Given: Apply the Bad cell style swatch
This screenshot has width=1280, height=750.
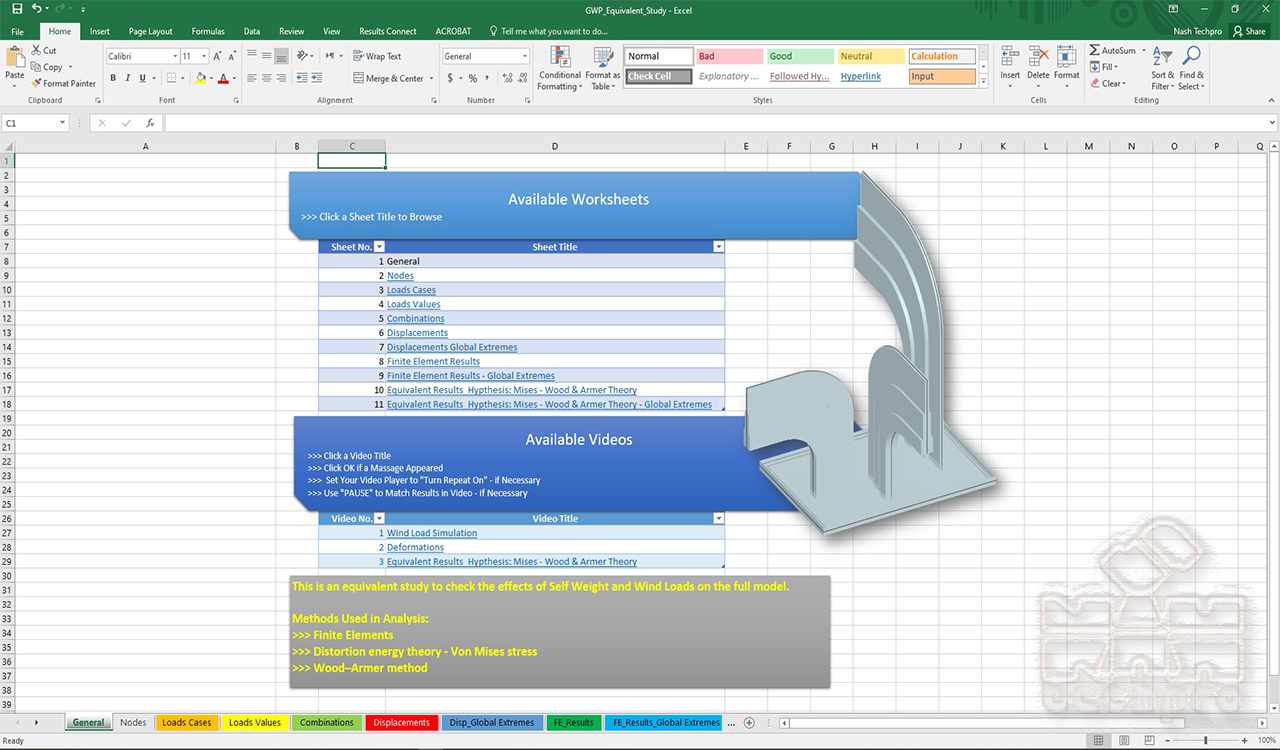Looking at the screenshot, I should click(729, 57).
